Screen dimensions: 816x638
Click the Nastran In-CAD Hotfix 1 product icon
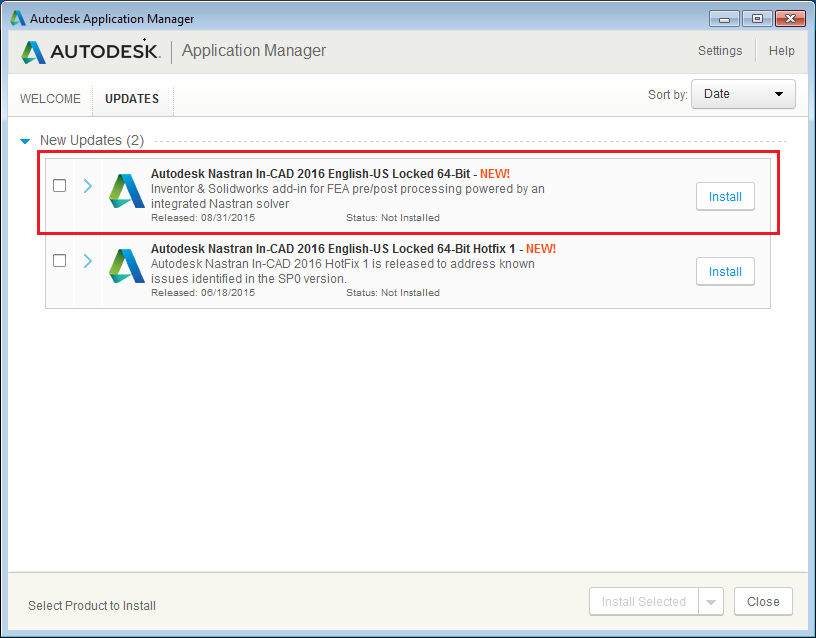[126, 266]
